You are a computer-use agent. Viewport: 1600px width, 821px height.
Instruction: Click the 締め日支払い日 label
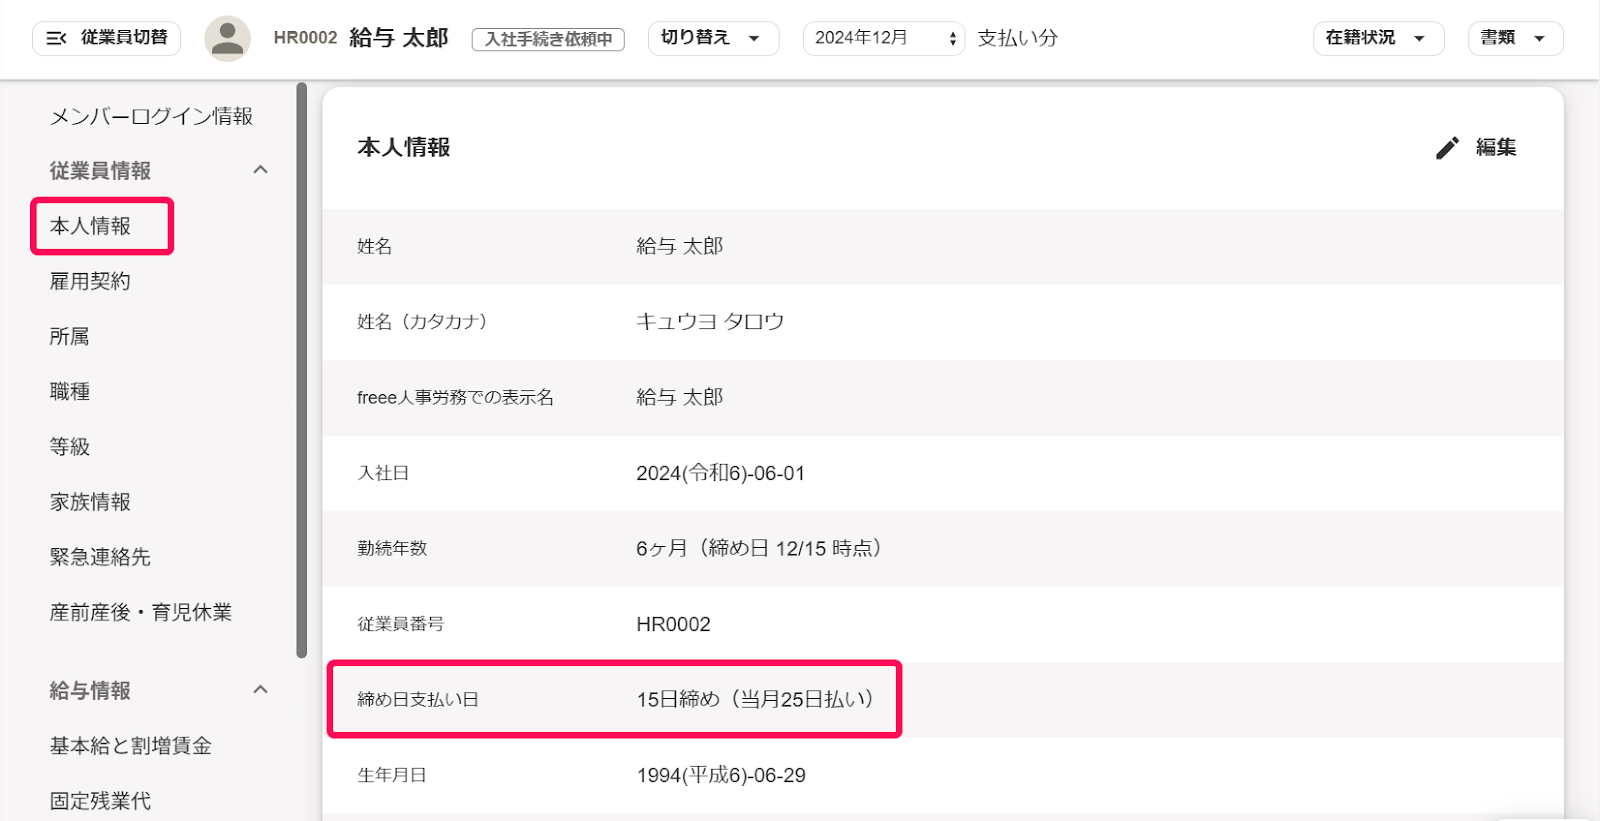418,699
